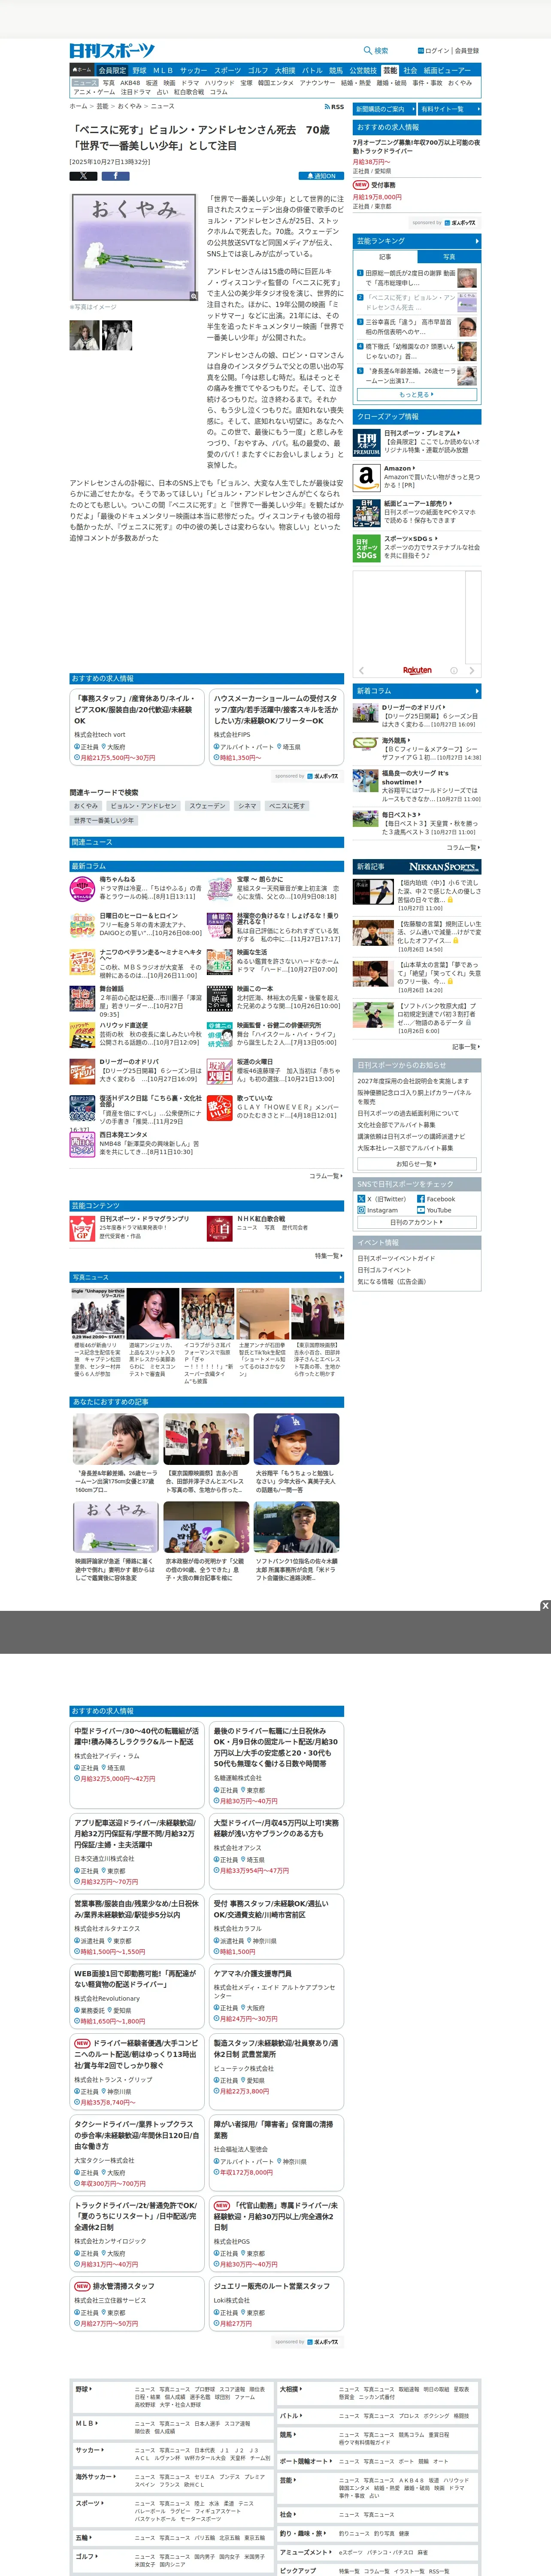This screenshot has width=551, height=2576.
Task: Click the search magnifier icon in header
Action: coord(367,50)
